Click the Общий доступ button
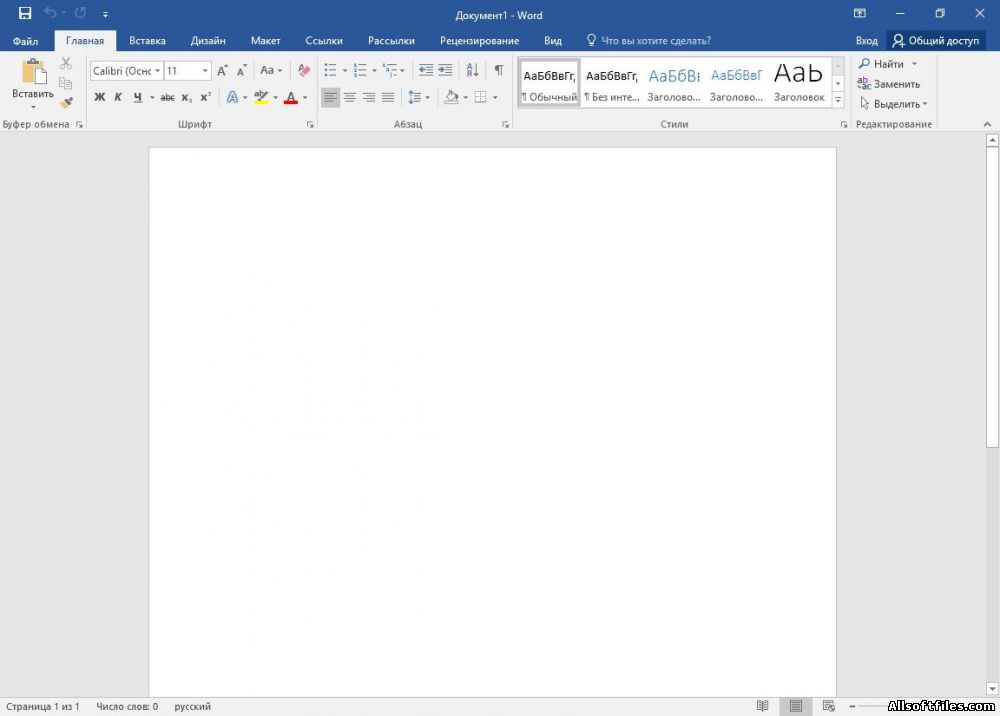The width and height of the screenshot is (1000, 716). [936, 40]
